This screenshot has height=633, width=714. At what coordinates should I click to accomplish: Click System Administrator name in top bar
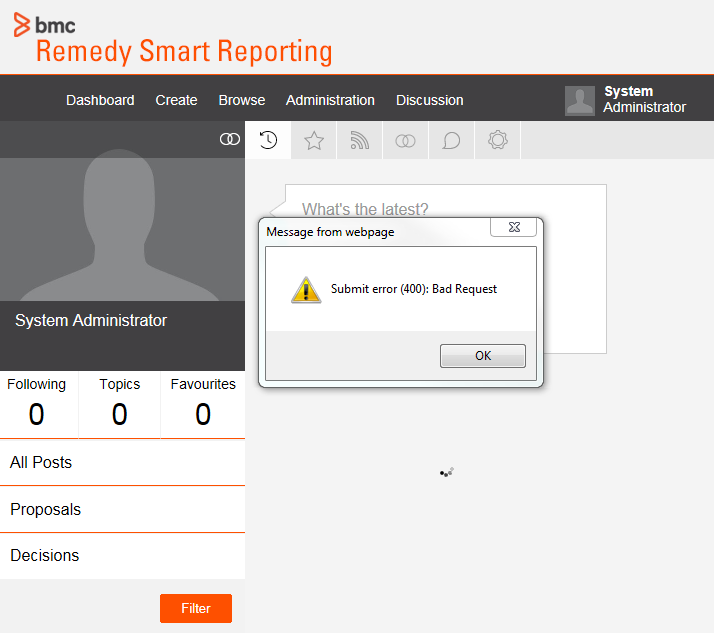(x=644, y=99)
